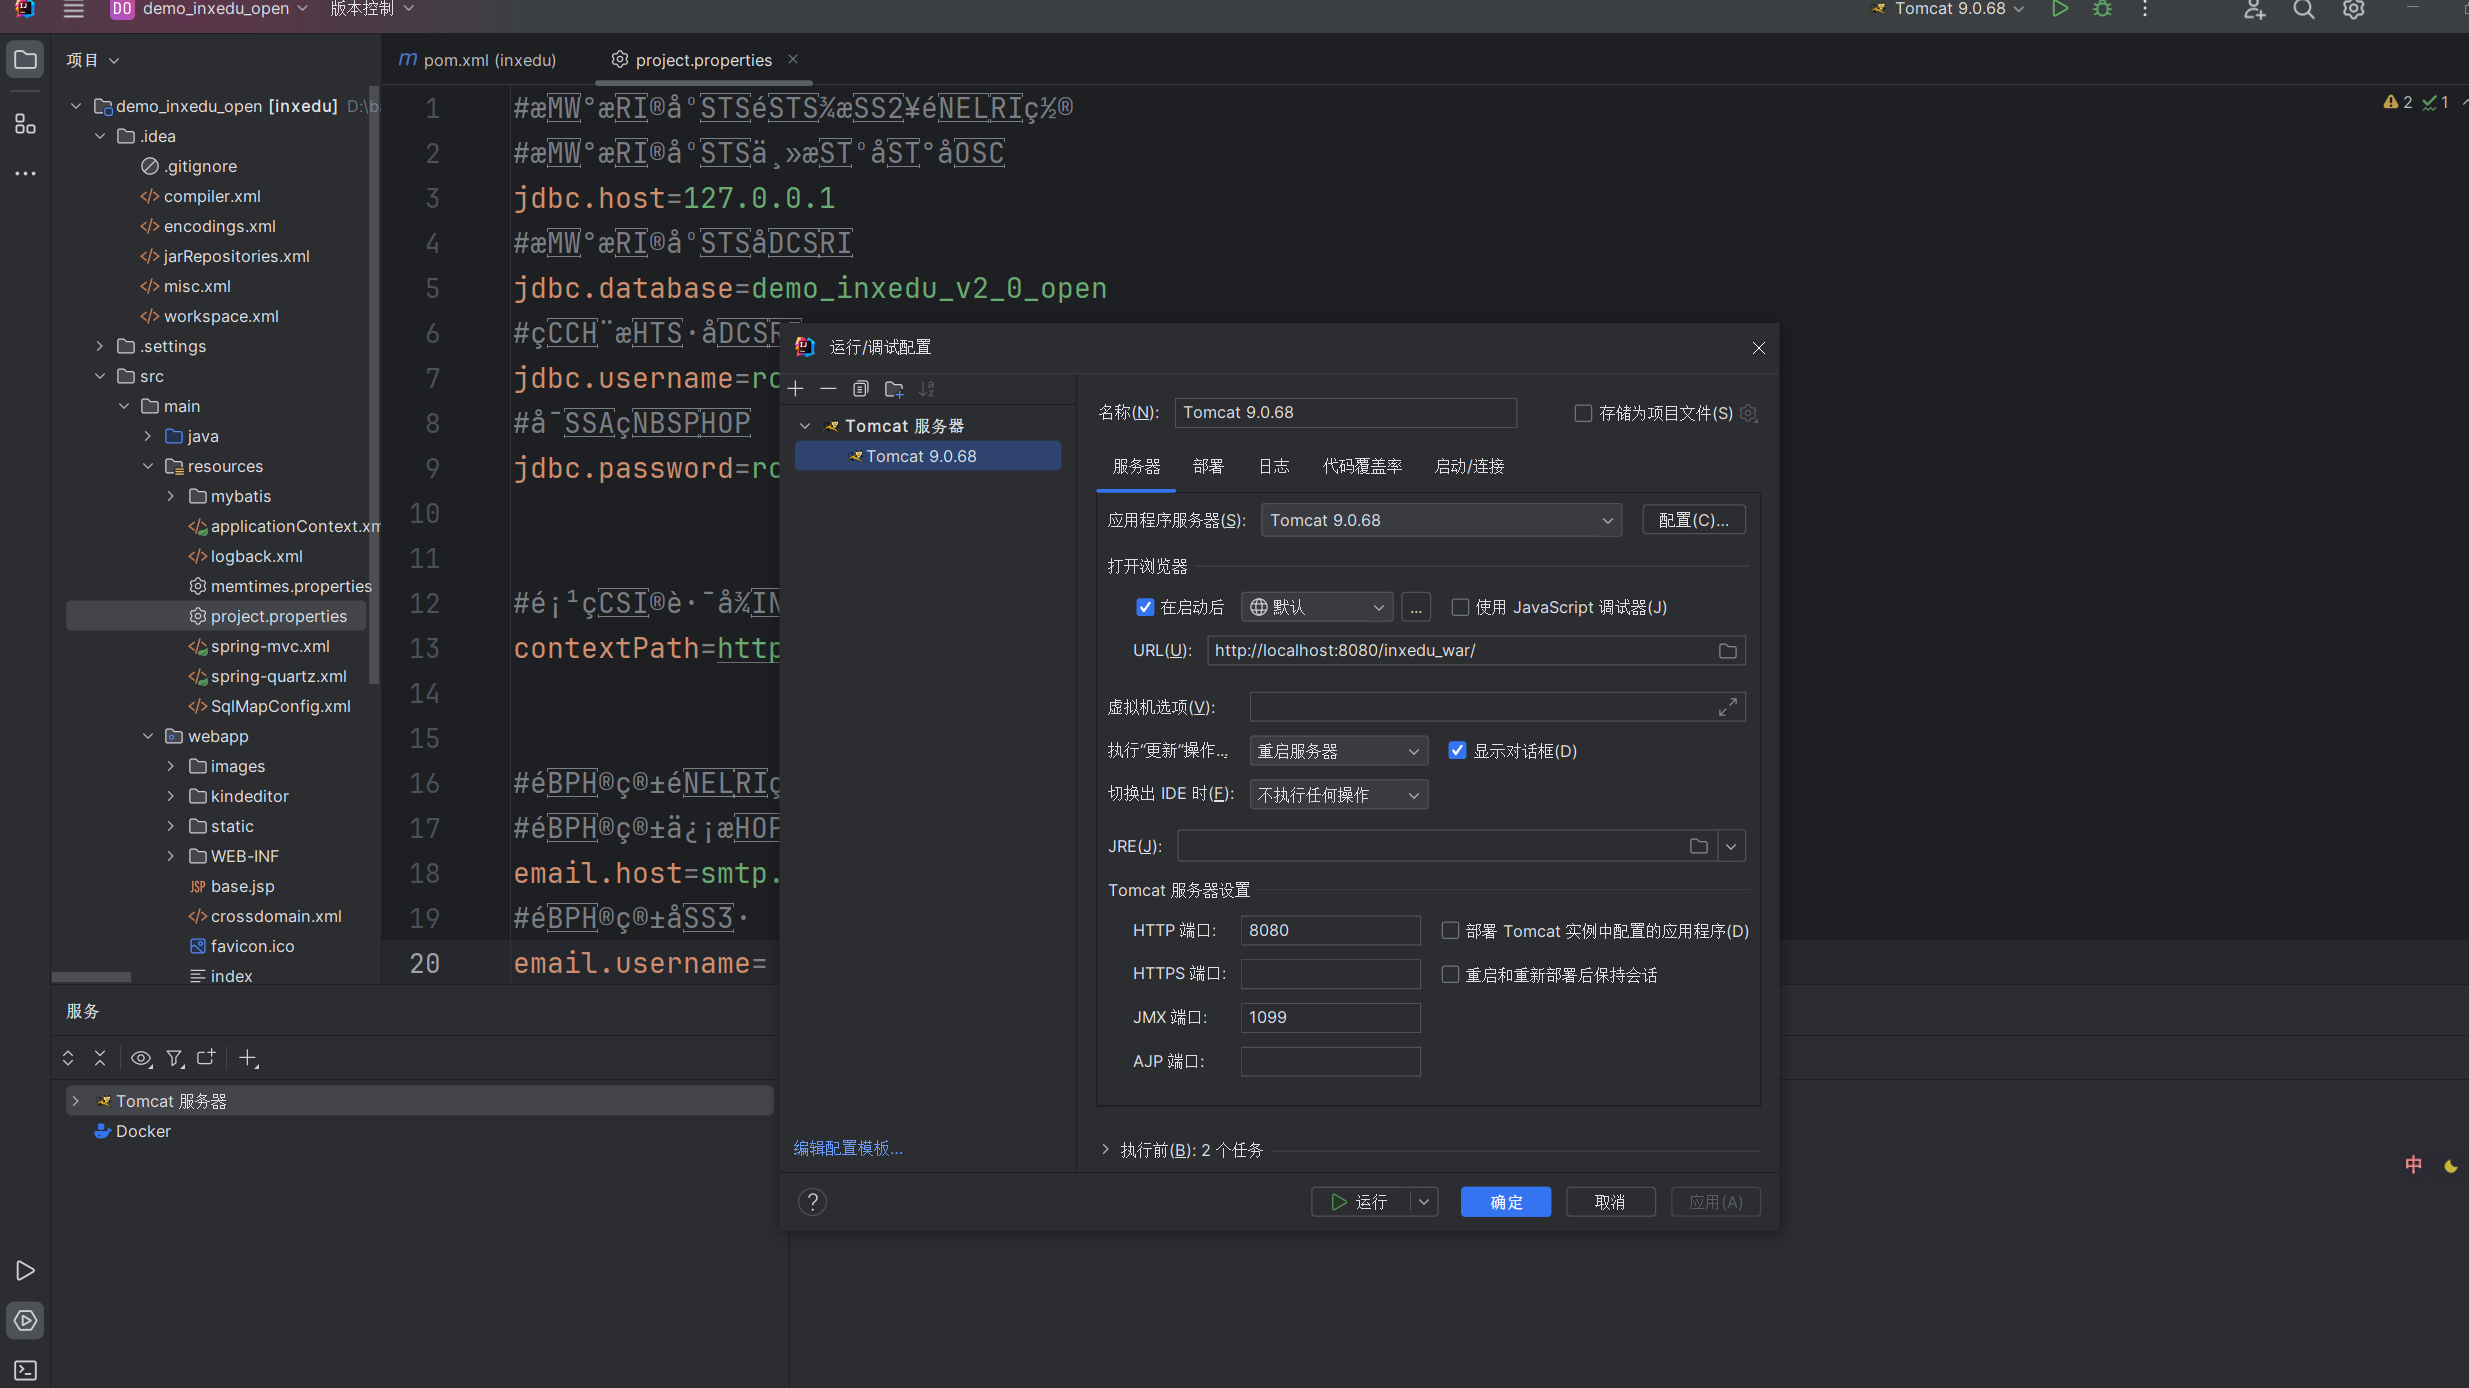Click the 确定 button
This screenshot has height=1388, width=2469.
(1505, 1202)
